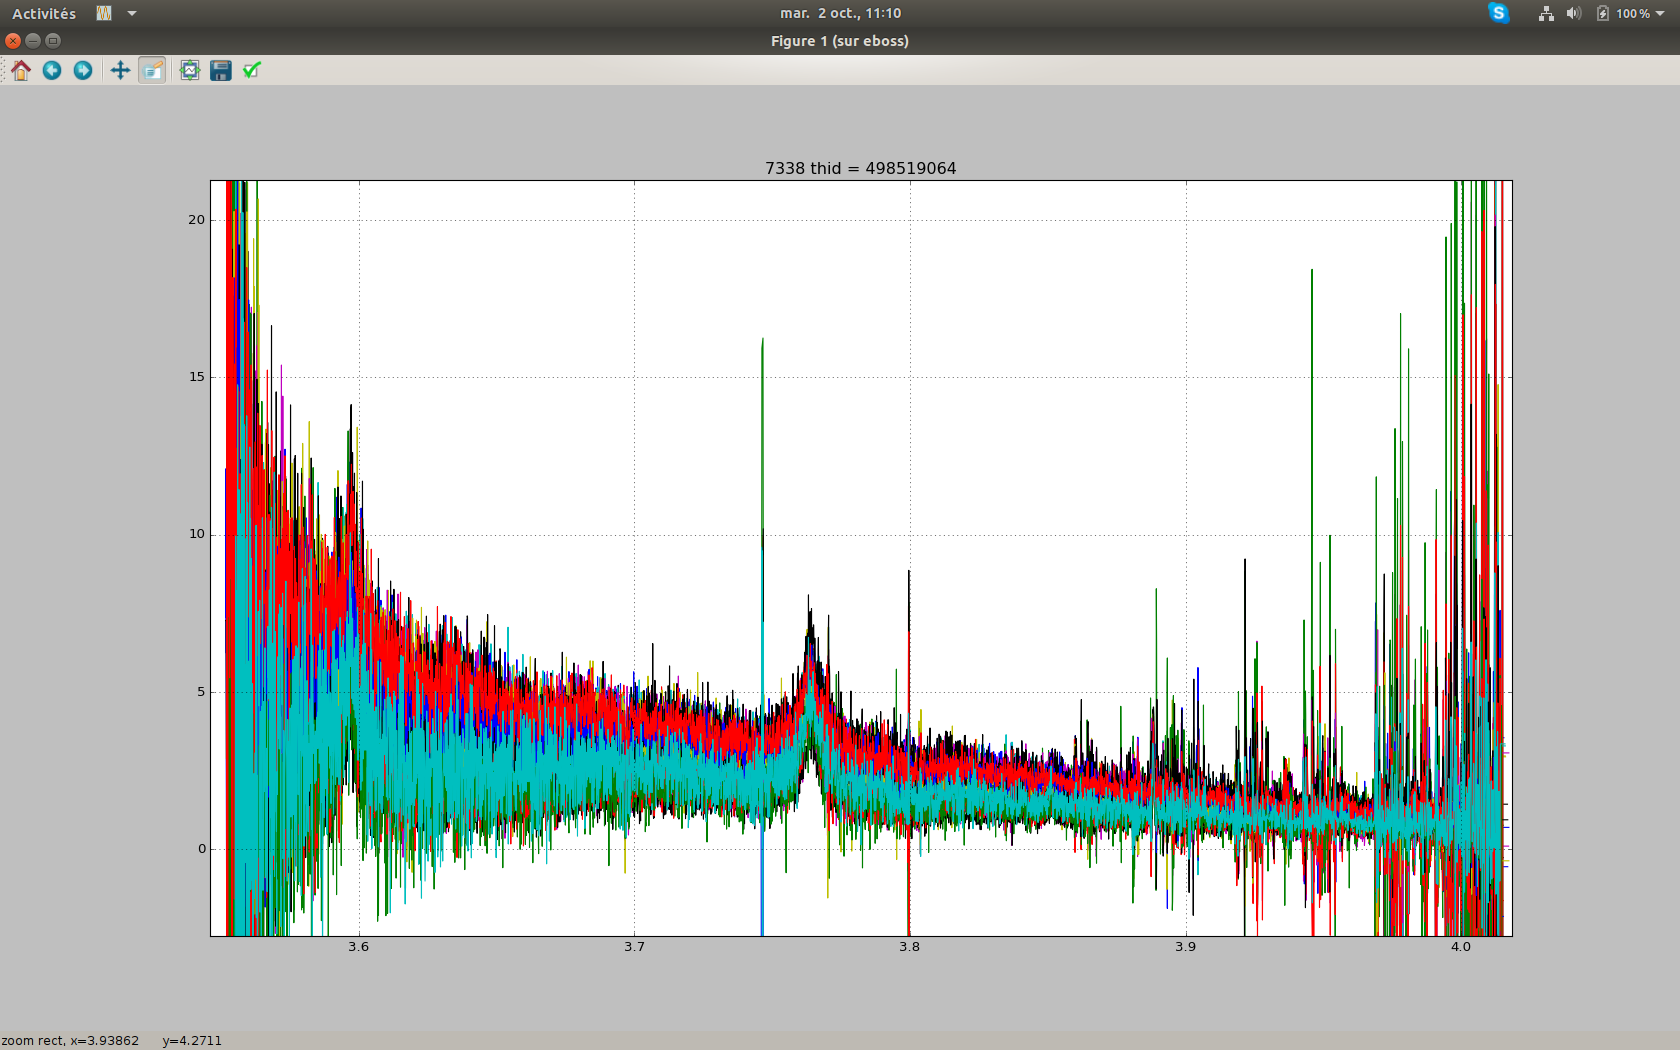Open the Activités overview menu

42,13
